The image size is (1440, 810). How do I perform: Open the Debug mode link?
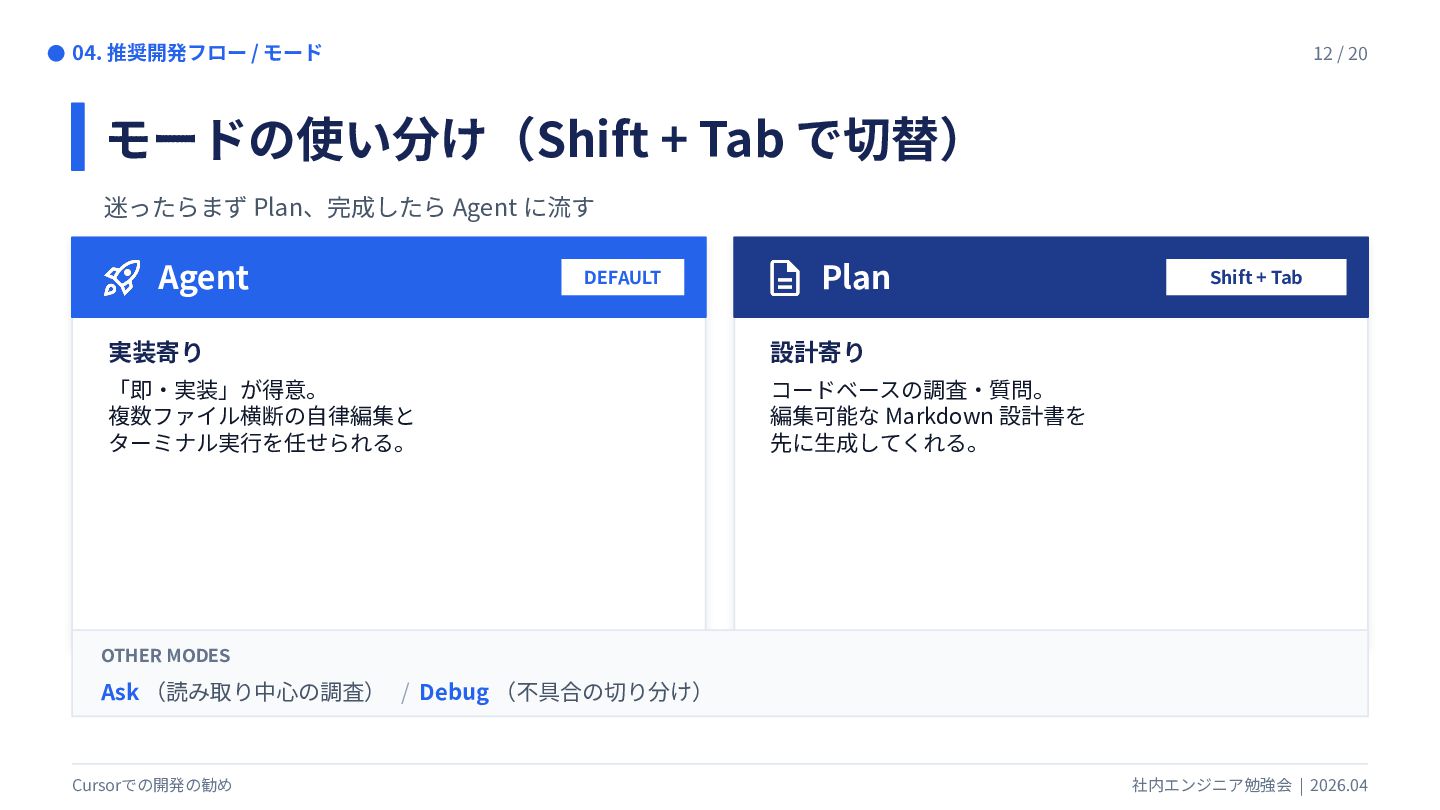pyautogui.click(x=454, y=692)
